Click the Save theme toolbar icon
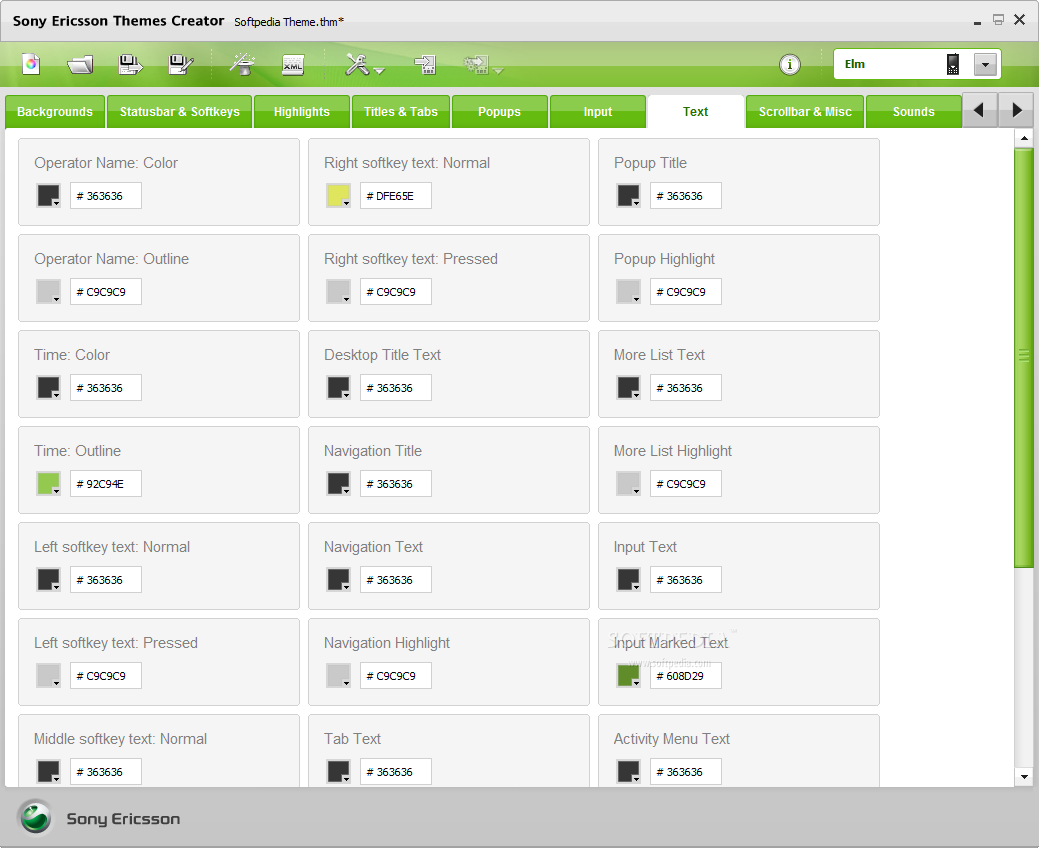 point(130,64)
